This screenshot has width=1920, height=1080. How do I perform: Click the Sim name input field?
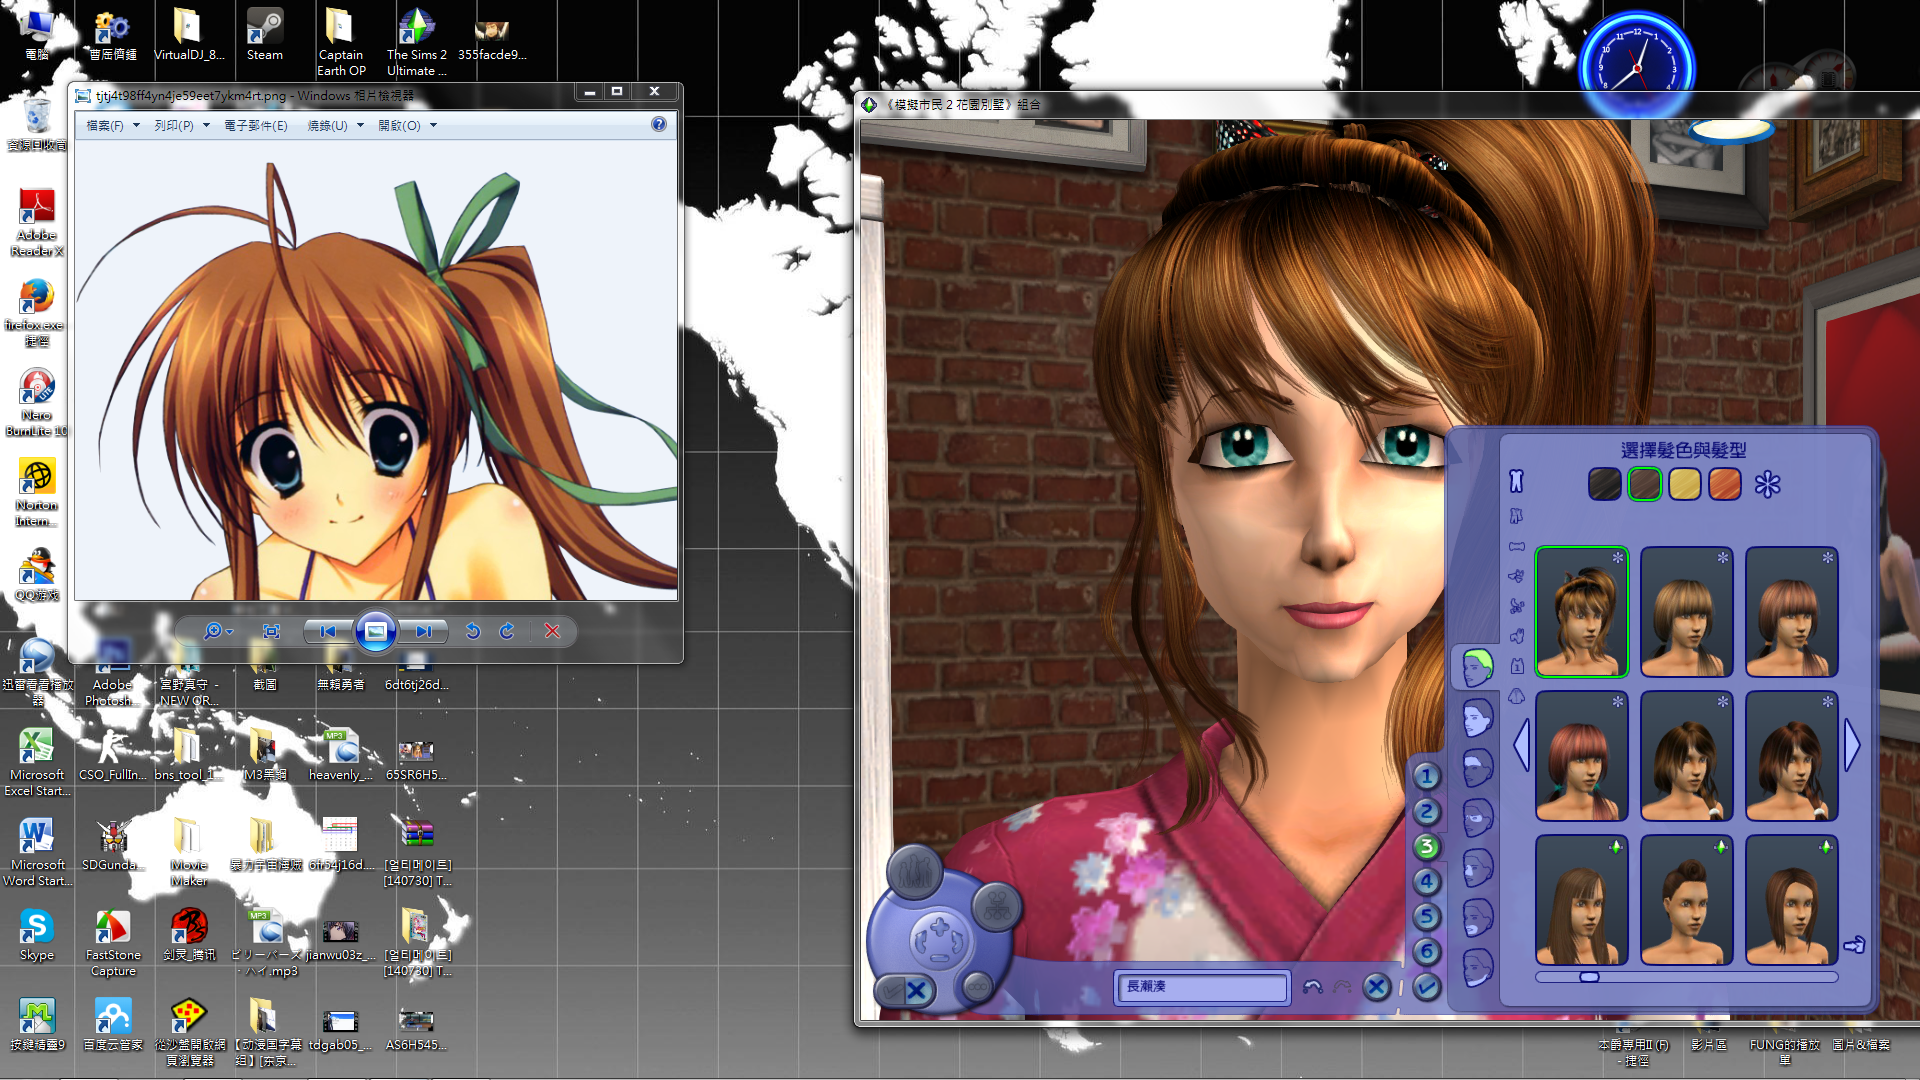tap(1202, 987)
